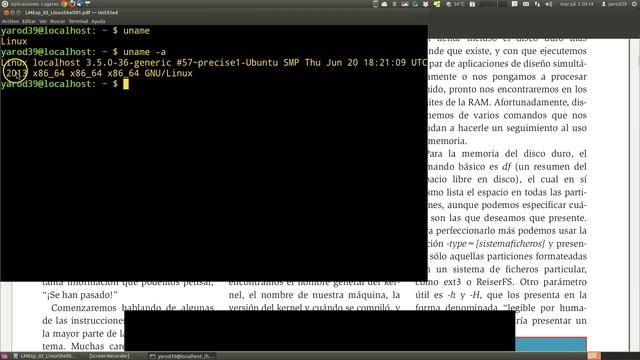Screen dimensions: 640x360
Task: Close the window with orange close button
Action: click(x=6, y=13)
